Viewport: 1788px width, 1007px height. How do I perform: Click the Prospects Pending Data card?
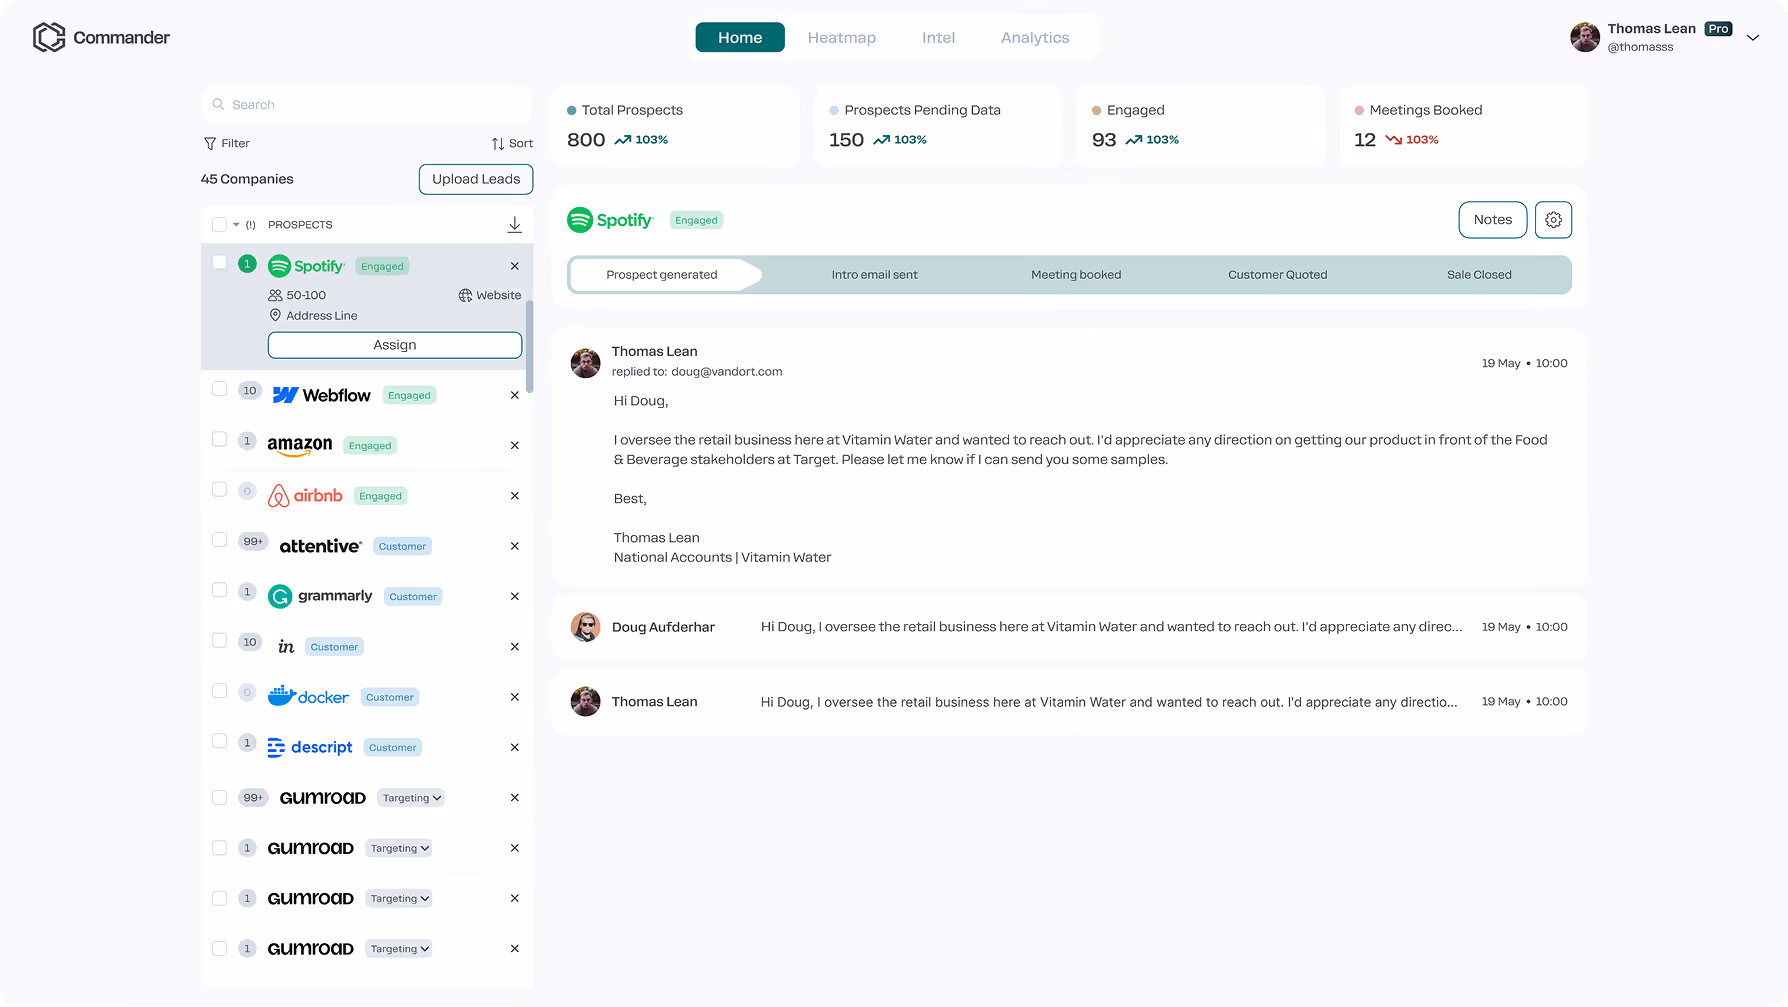pyautogui.click(x=938, y=126)
